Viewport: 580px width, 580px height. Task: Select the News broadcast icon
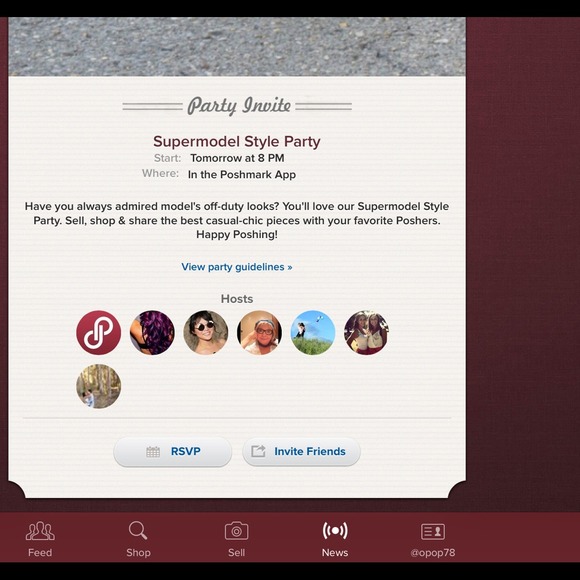pos(335,530)
